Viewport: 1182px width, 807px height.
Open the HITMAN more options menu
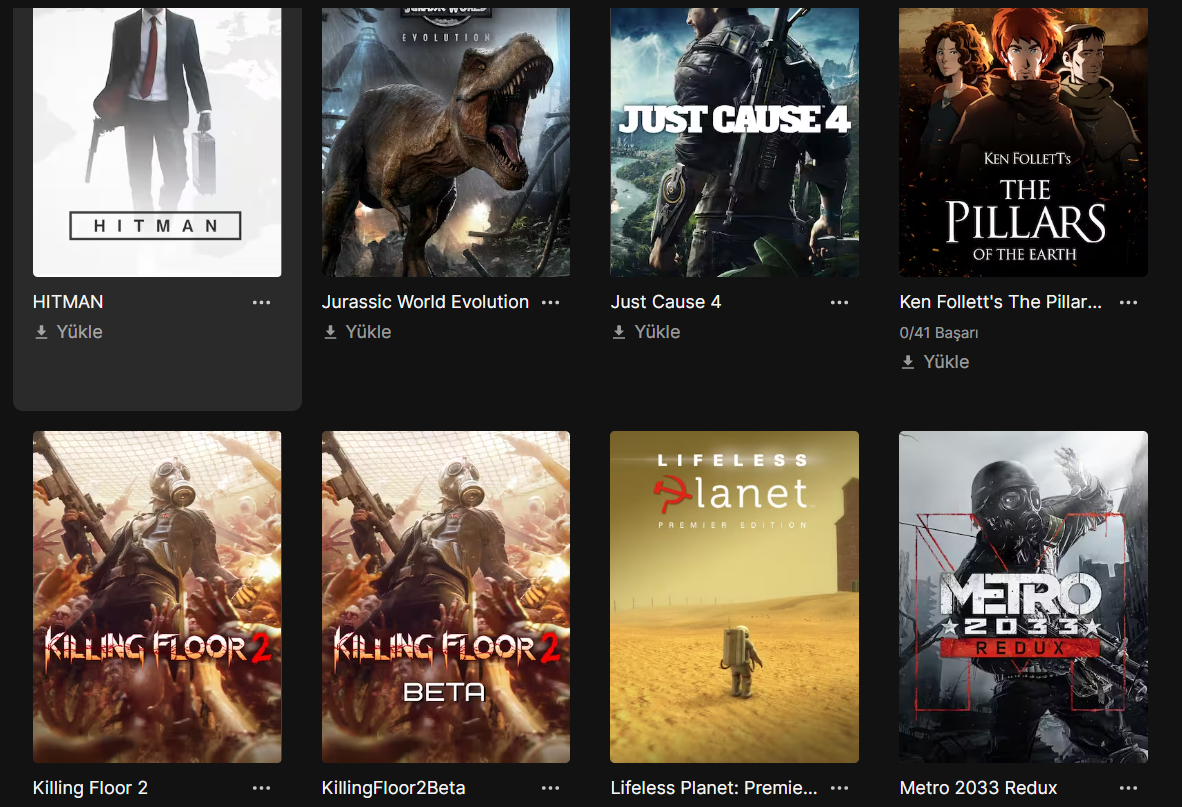(x=262, y=302)
